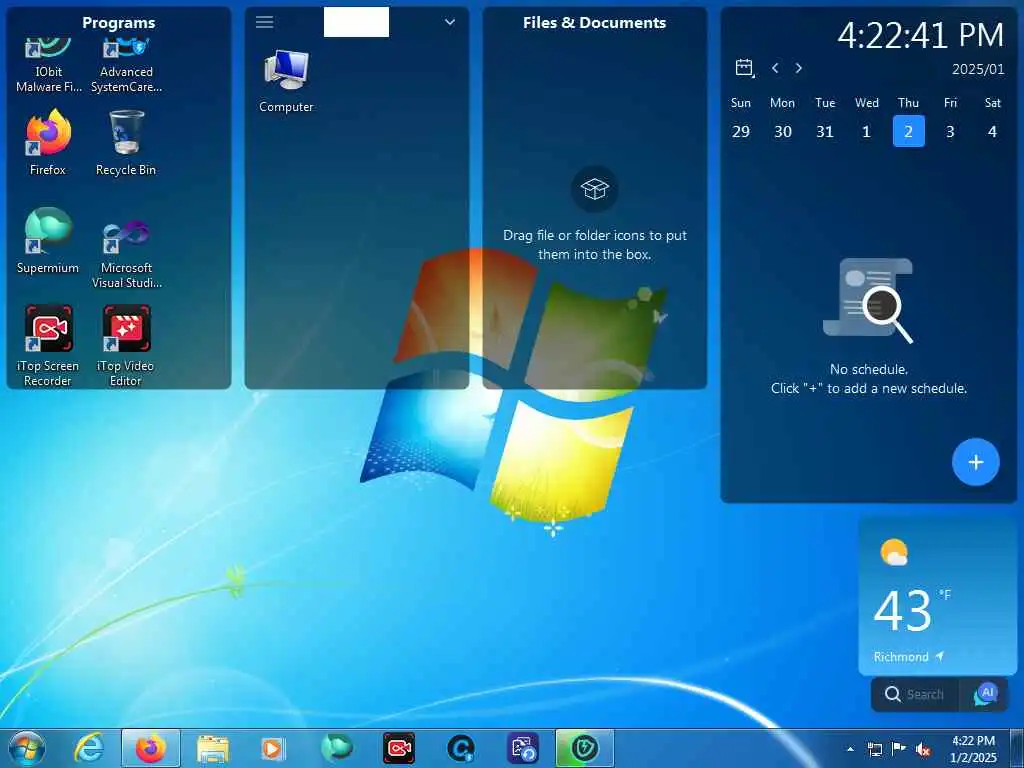1024x768 pixels.
Task: Click the "No schedule." message
Action: (869, 370)
